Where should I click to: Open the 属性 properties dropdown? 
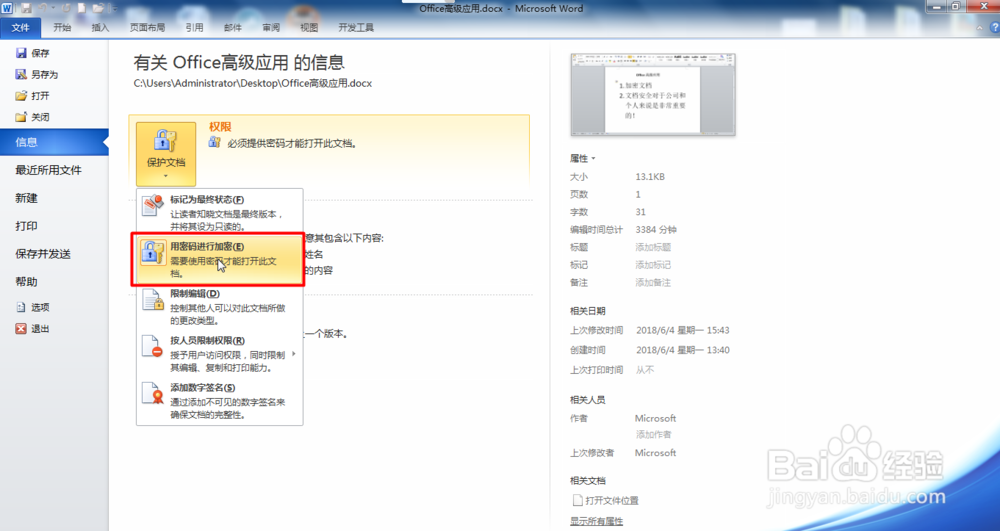(583, 158)
